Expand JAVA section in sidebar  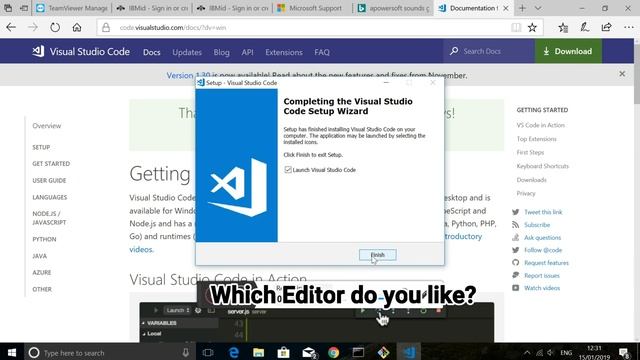pos(40,256)
